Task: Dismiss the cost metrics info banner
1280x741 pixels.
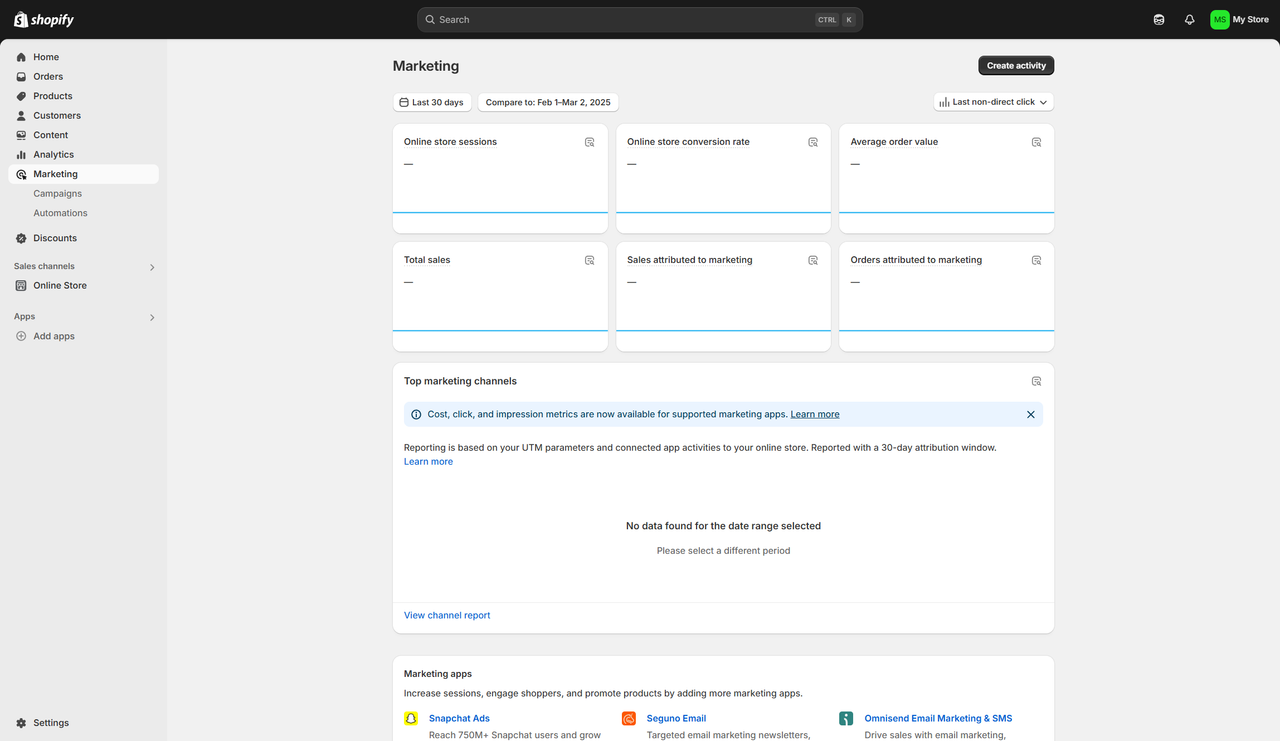Action: (1031, 414)
